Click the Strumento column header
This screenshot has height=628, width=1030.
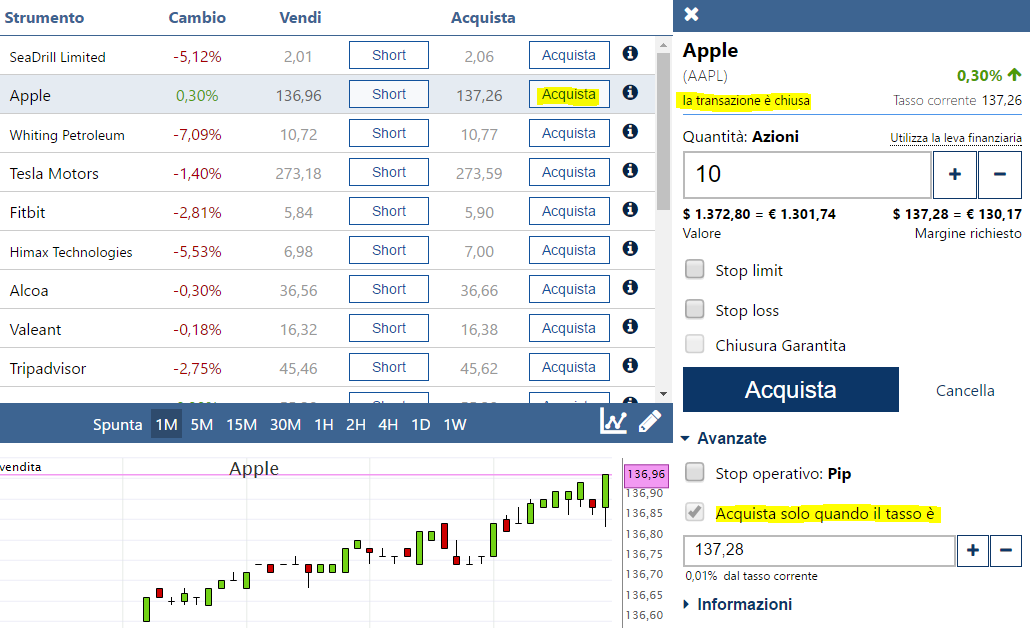pyautogui.click(x=44, y=18)
